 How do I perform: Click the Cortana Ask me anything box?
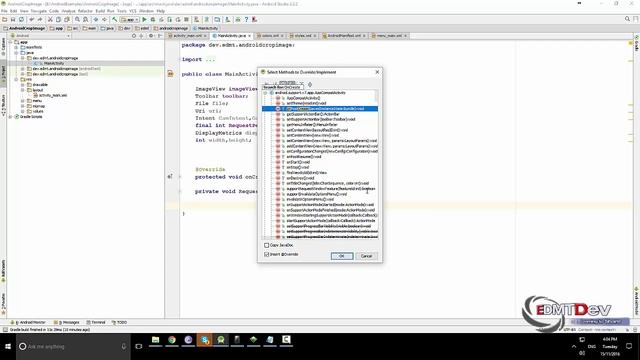pyautogui.click(x=73, y=347)
